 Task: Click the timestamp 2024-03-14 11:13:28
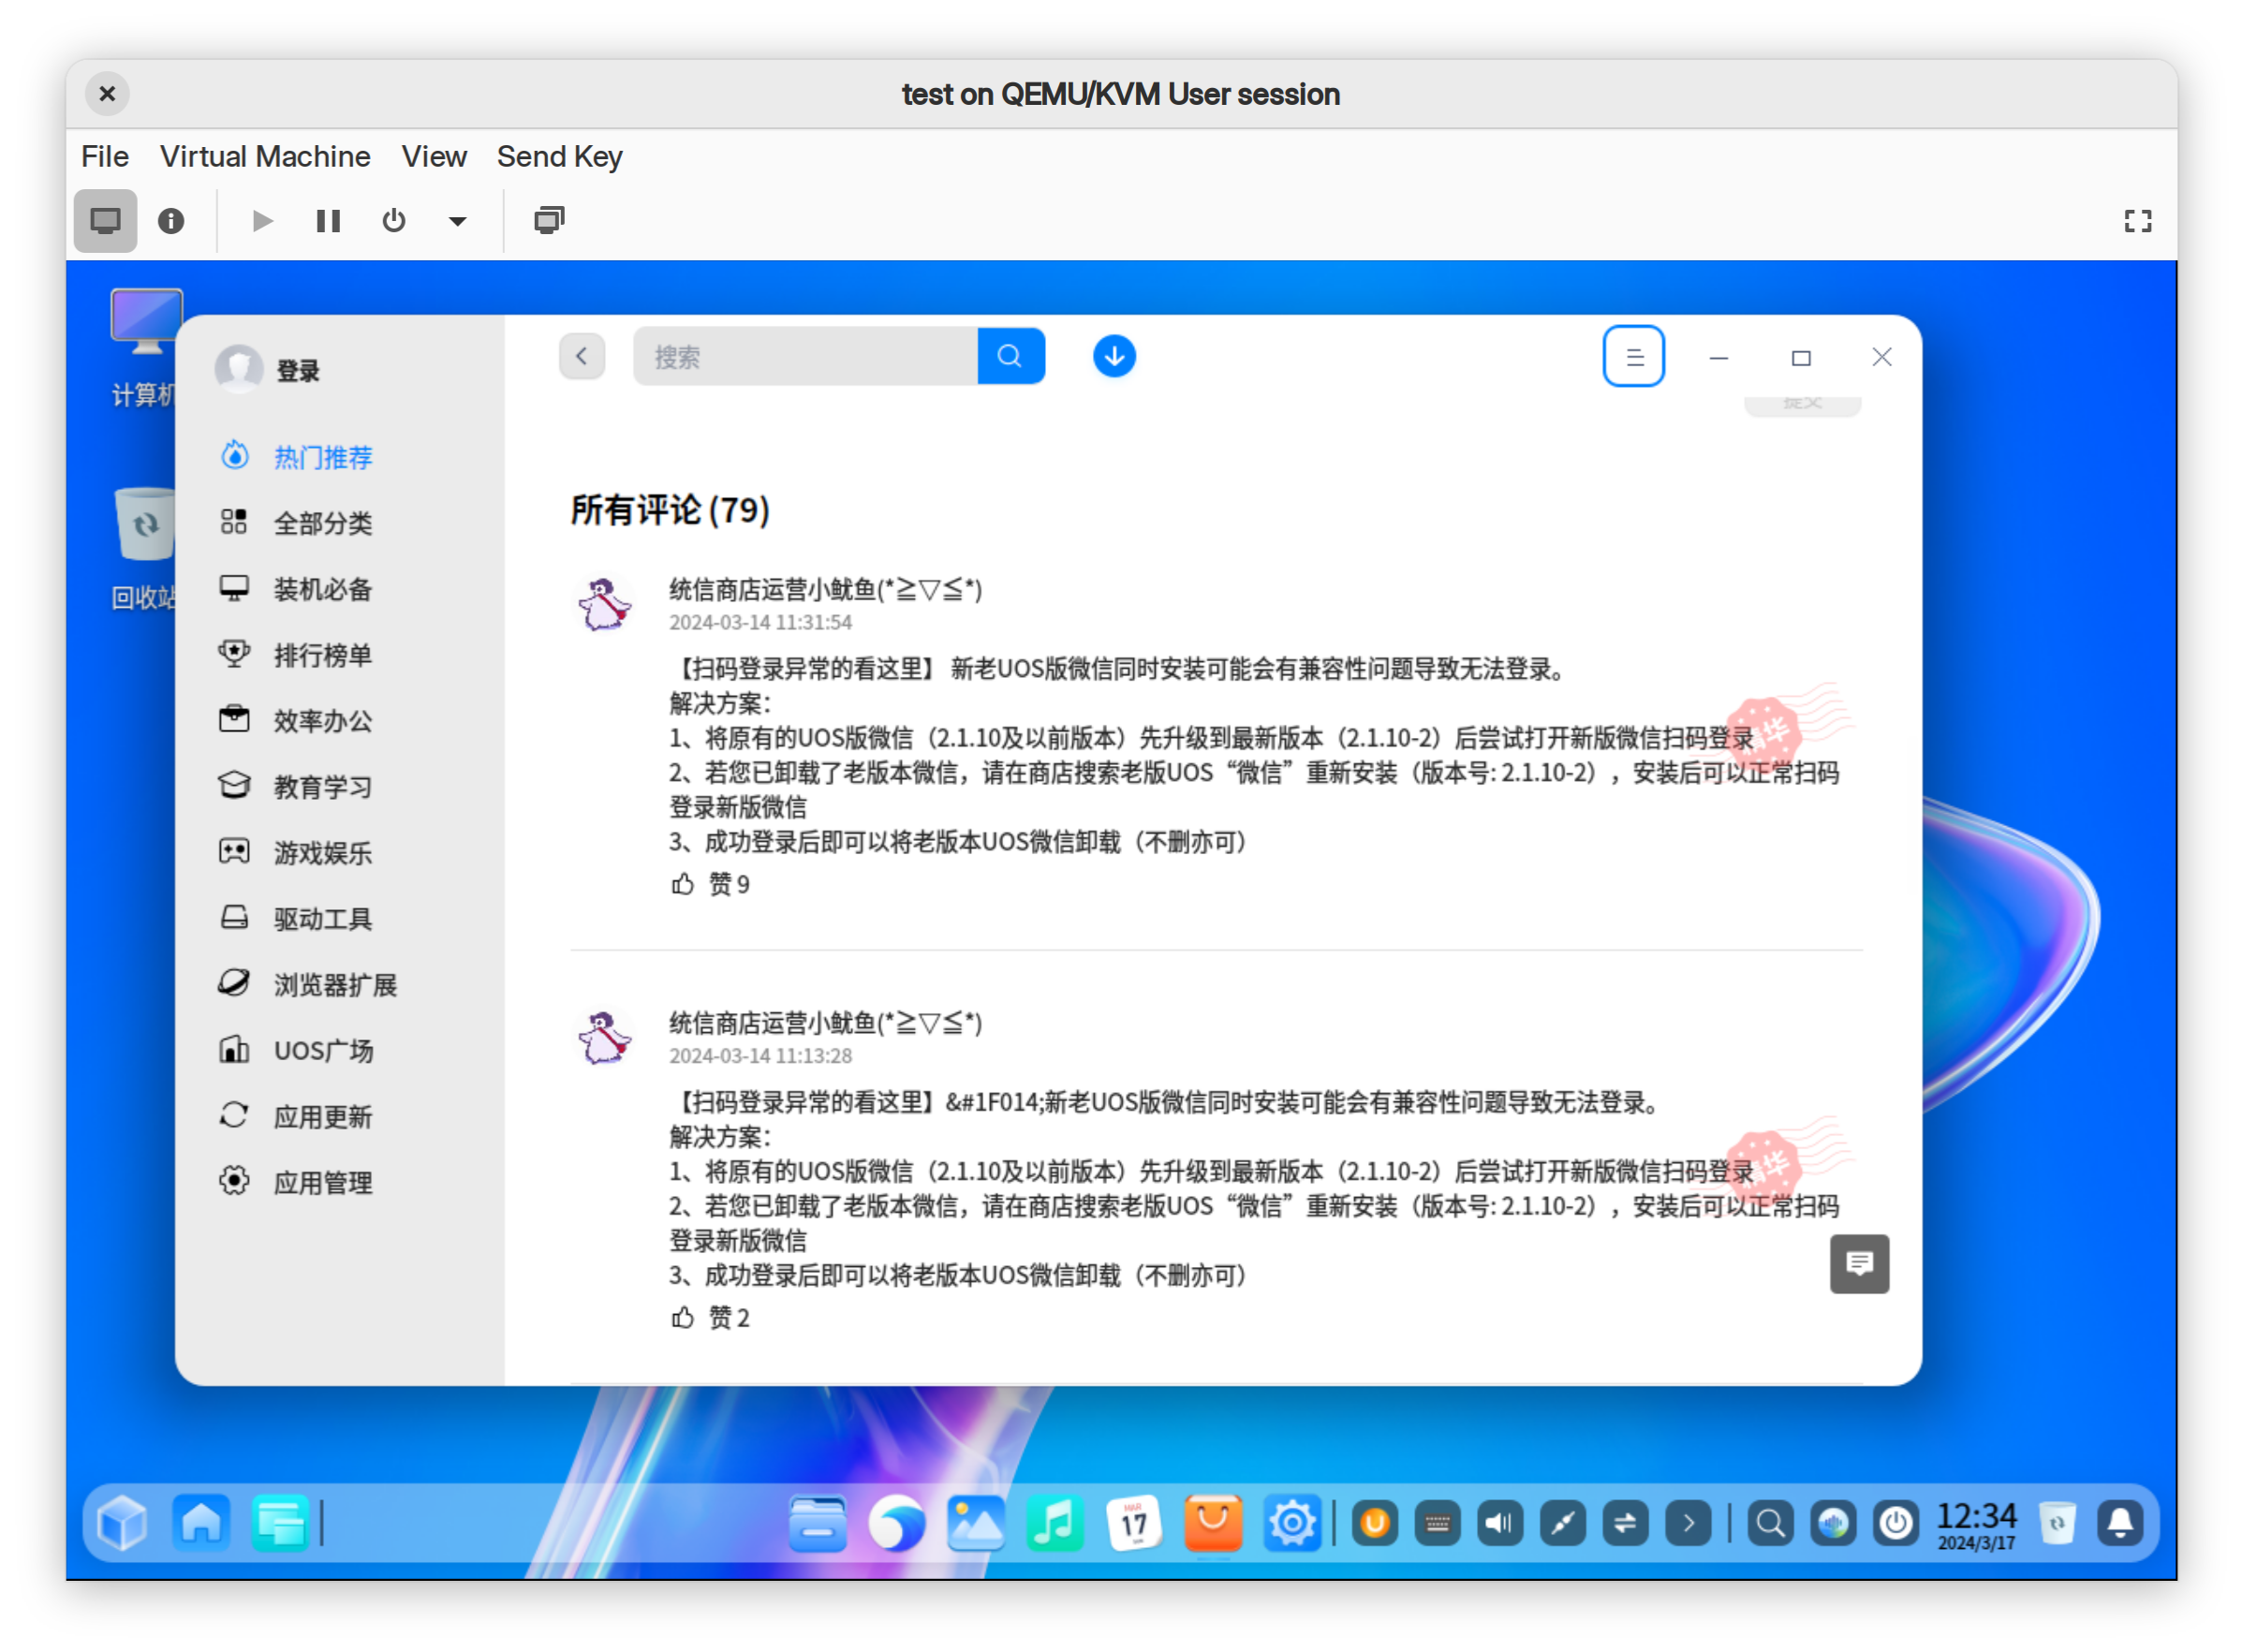point(760,1056)
